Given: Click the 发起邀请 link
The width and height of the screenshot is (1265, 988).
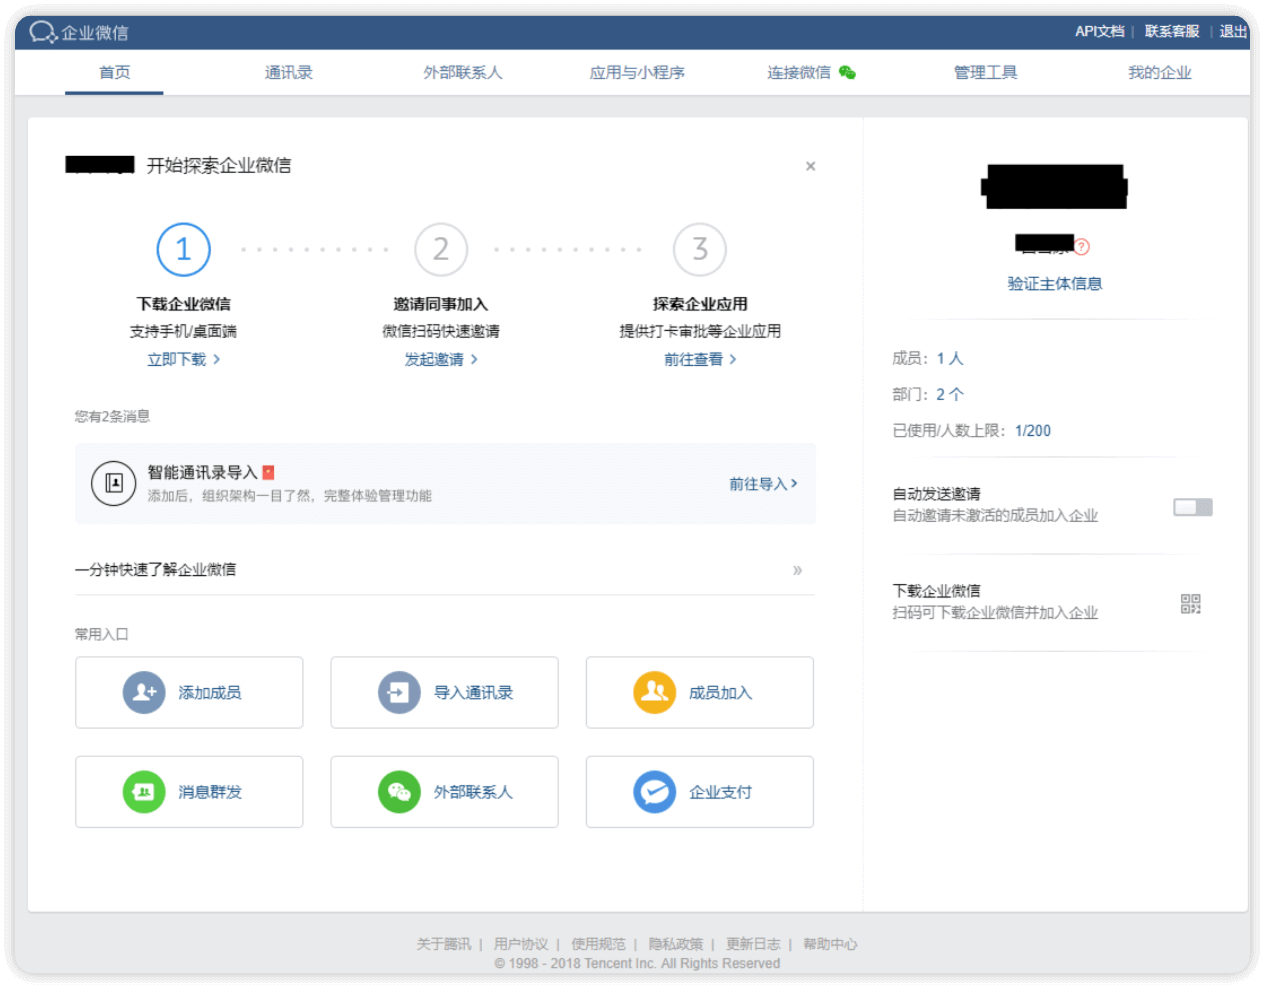Looking at the screenshot, I should (x=441, y=359).
